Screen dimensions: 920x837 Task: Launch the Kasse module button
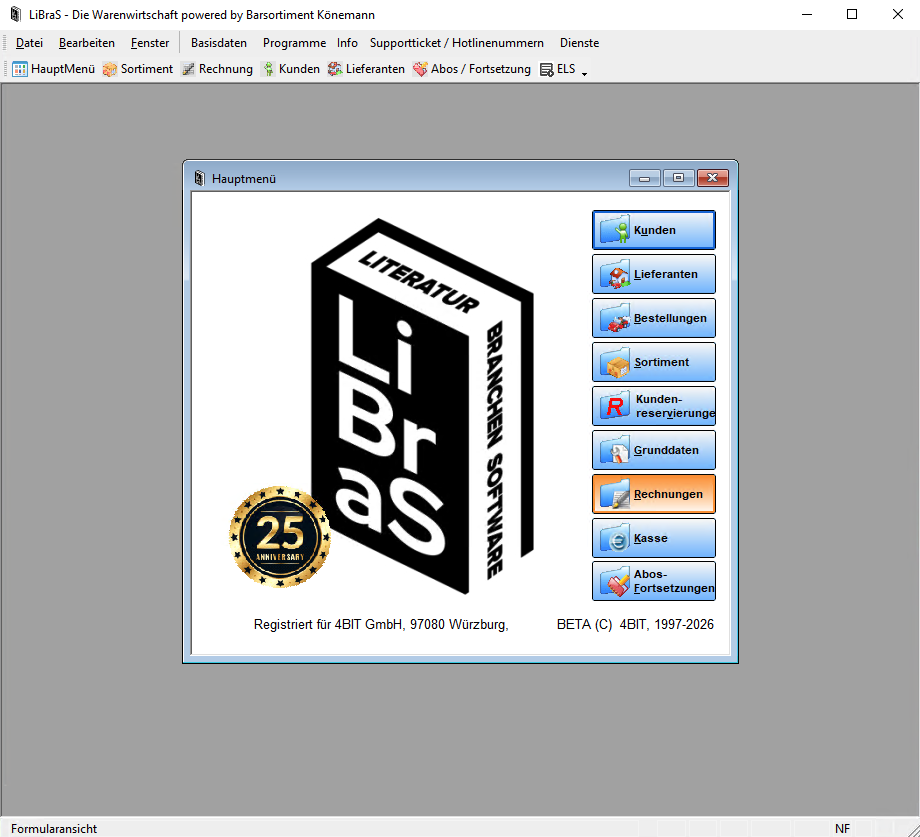[x=654, y=538]
